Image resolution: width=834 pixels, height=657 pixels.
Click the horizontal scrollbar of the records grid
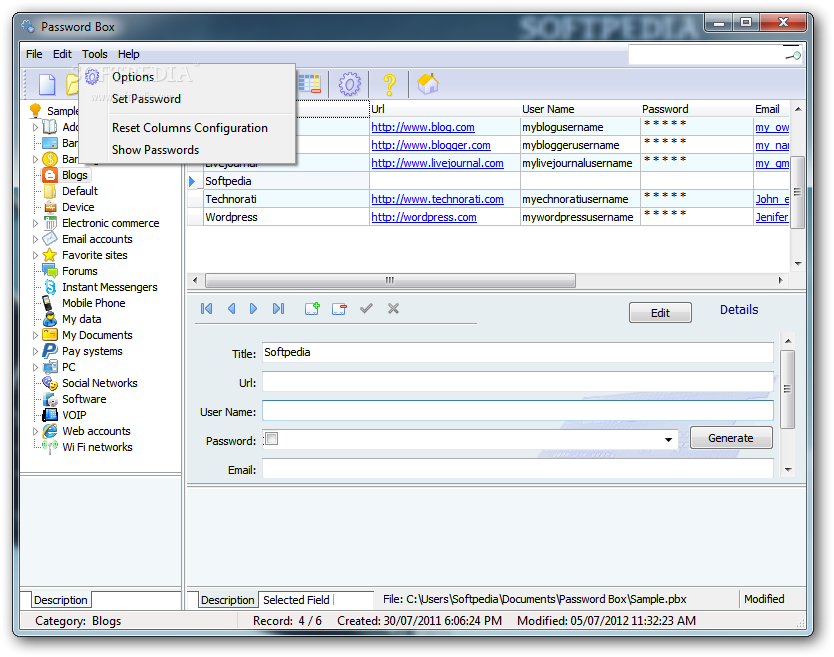coord(390,280)
